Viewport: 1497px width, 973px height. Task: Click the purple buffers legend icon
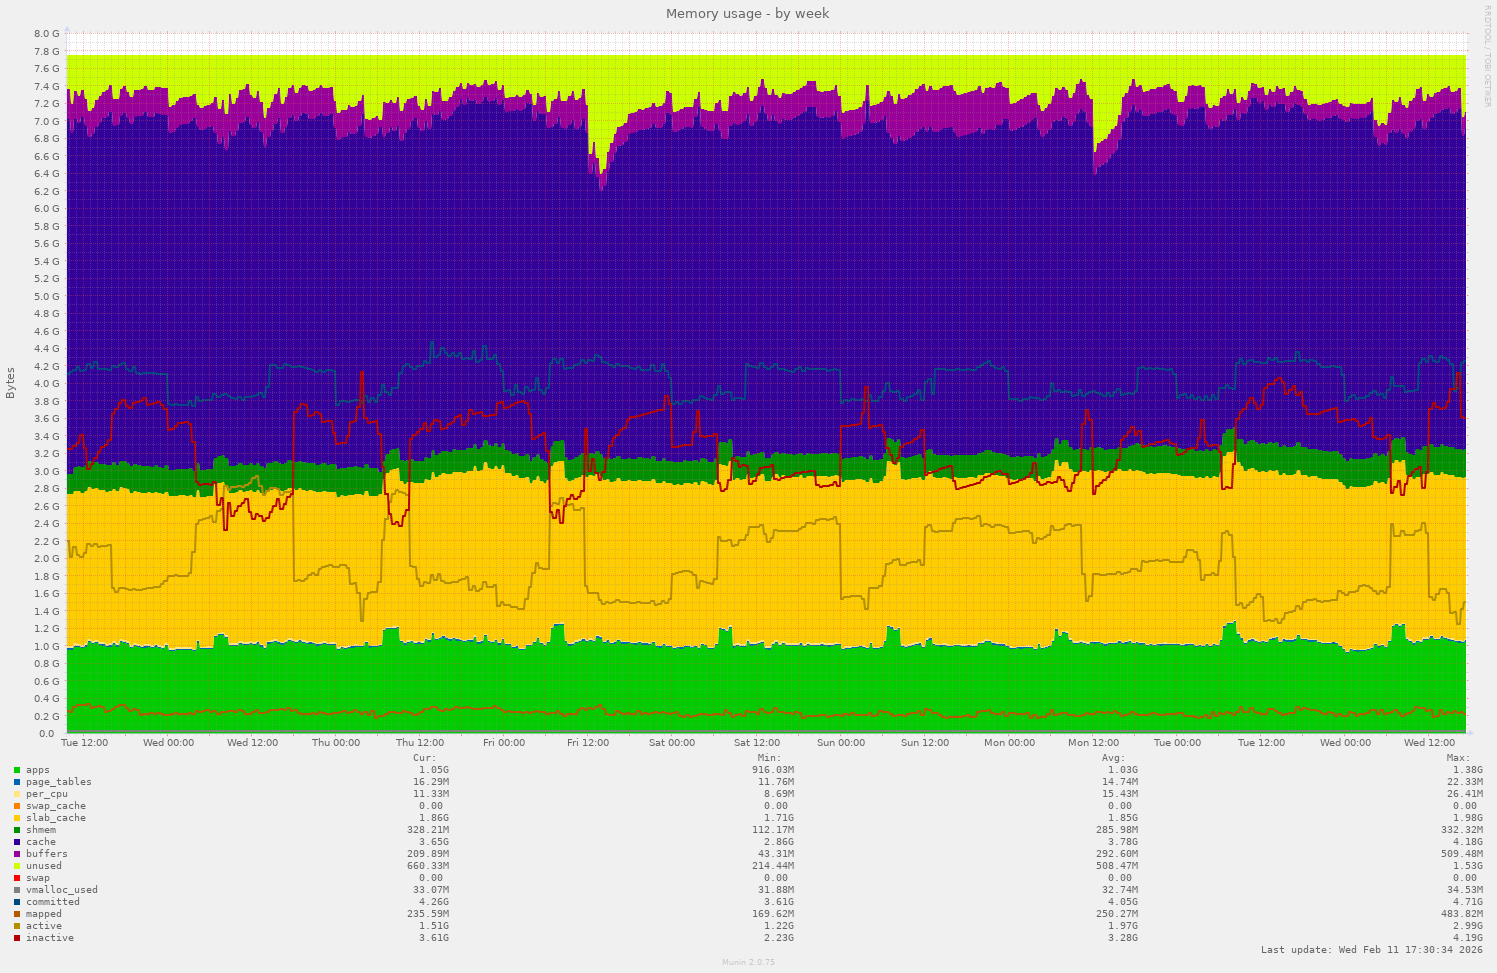[x=16, y=853]
